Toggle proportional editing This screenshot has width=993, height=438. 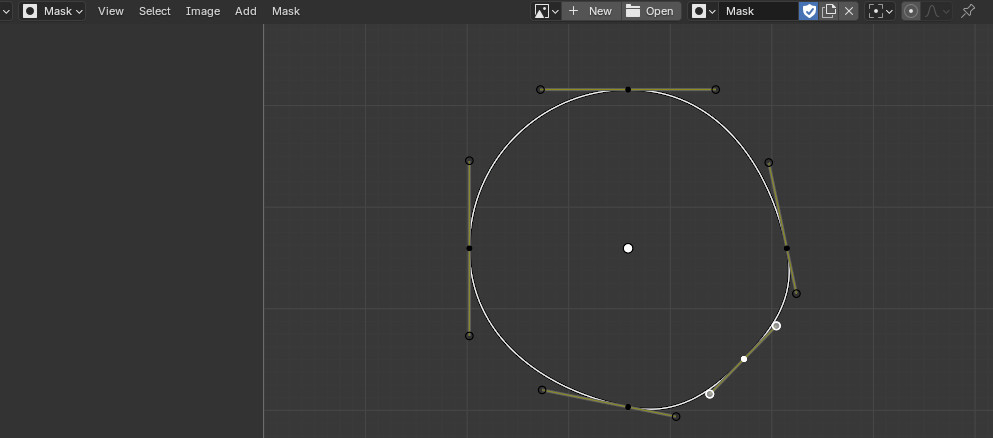coord(911,11)
